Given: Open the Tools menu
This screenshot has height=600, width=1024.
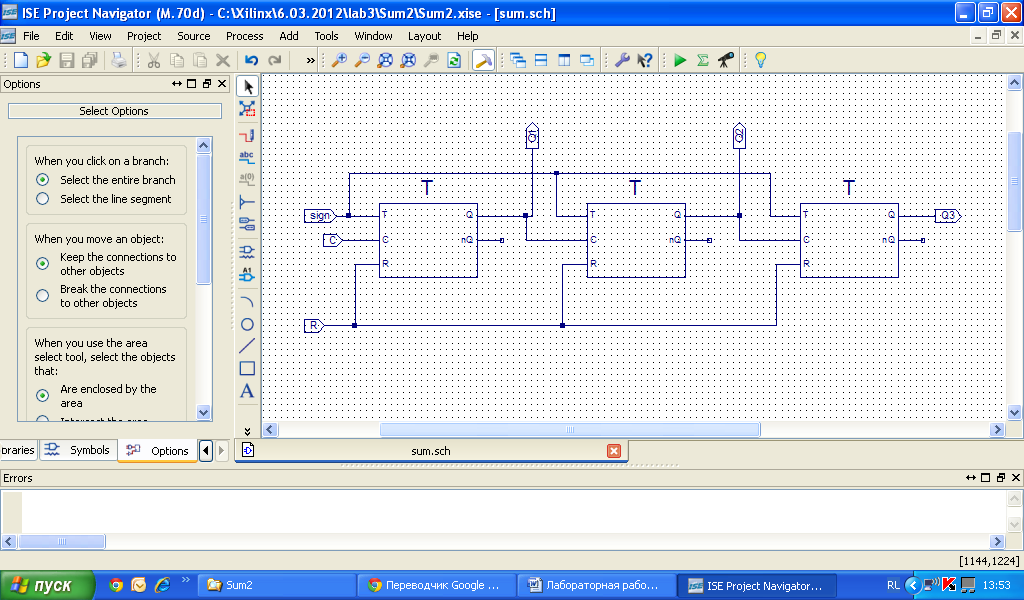Looking at the screenshot, I should (x=327, y=36).
